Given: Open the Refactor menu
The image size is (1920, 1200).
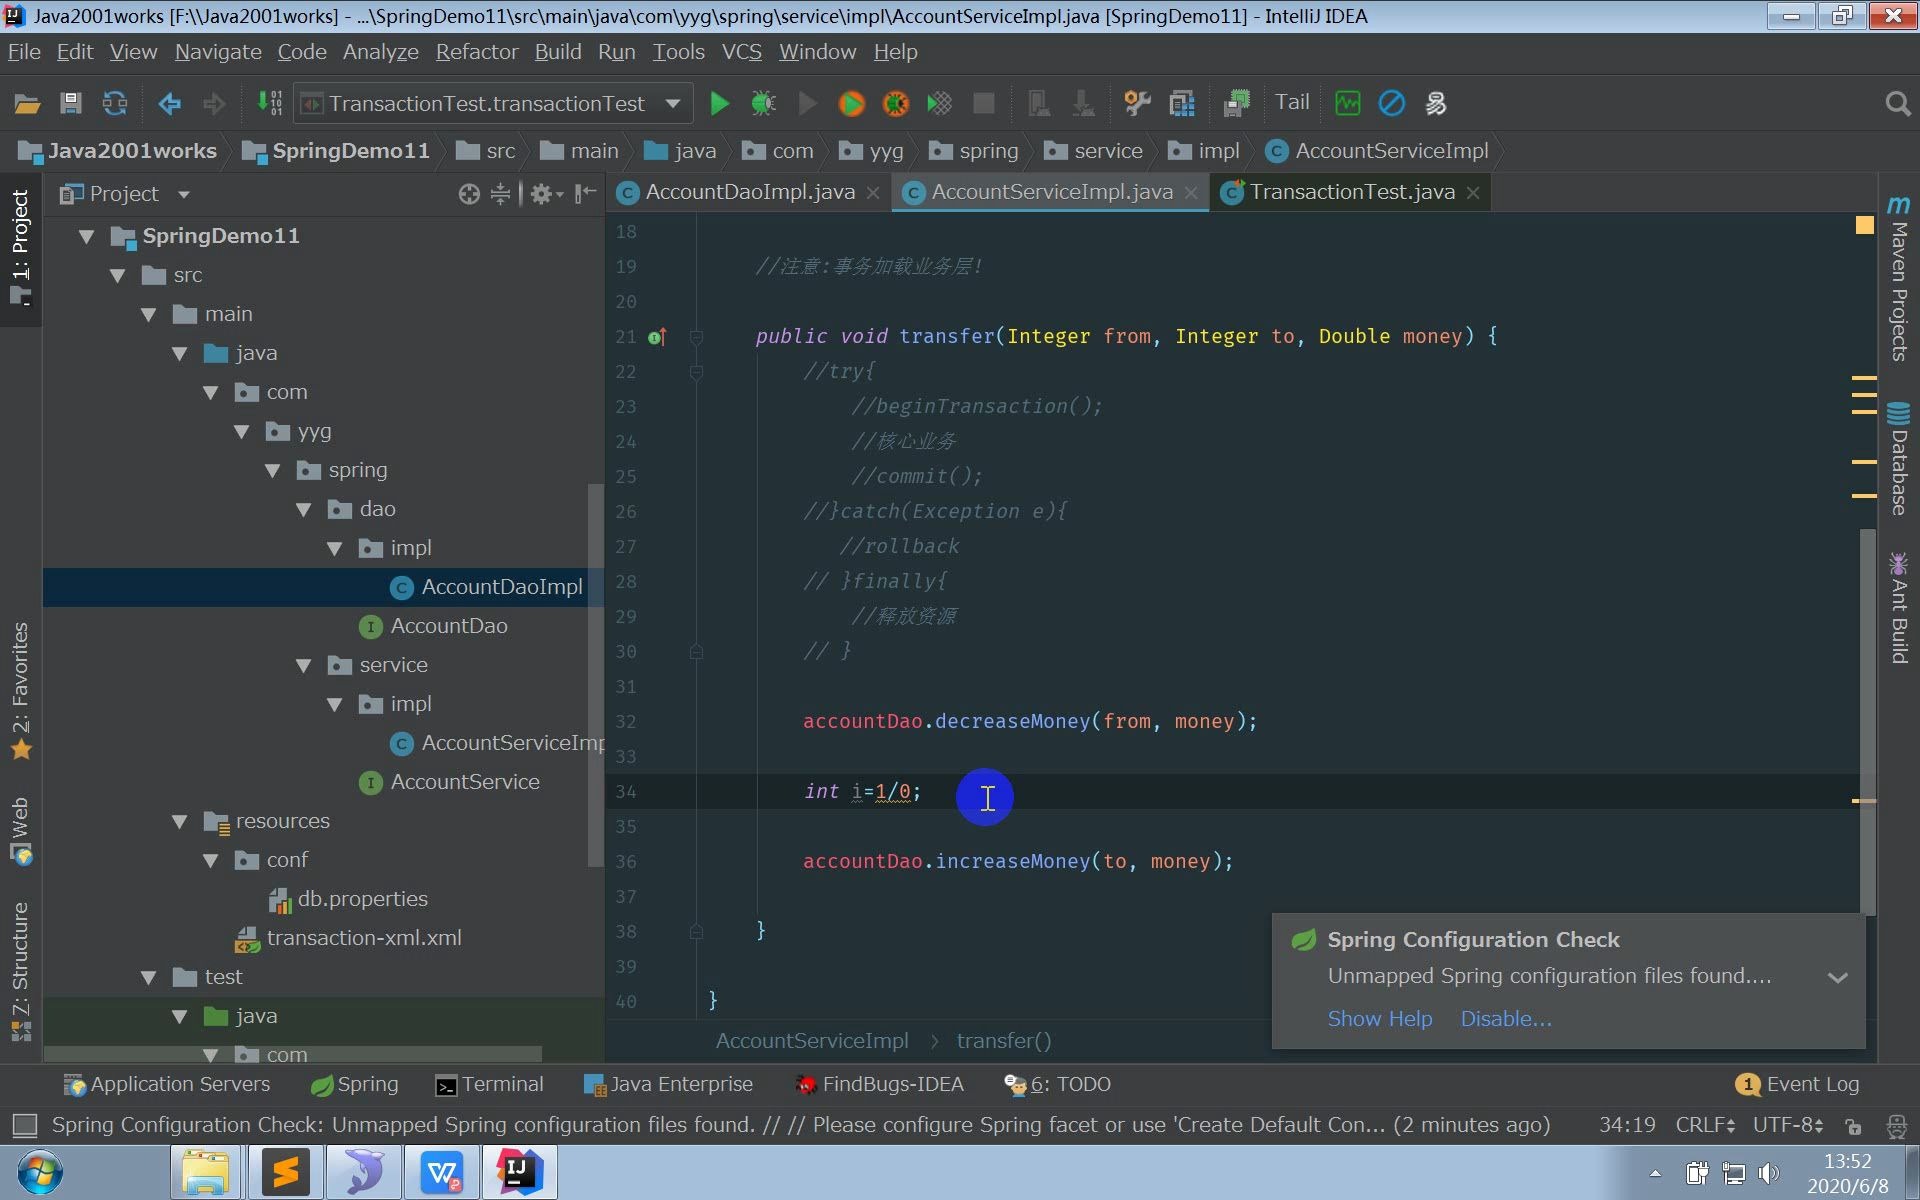Looking at the screenshot, I should pyautogui.click(x=476, y=52).
